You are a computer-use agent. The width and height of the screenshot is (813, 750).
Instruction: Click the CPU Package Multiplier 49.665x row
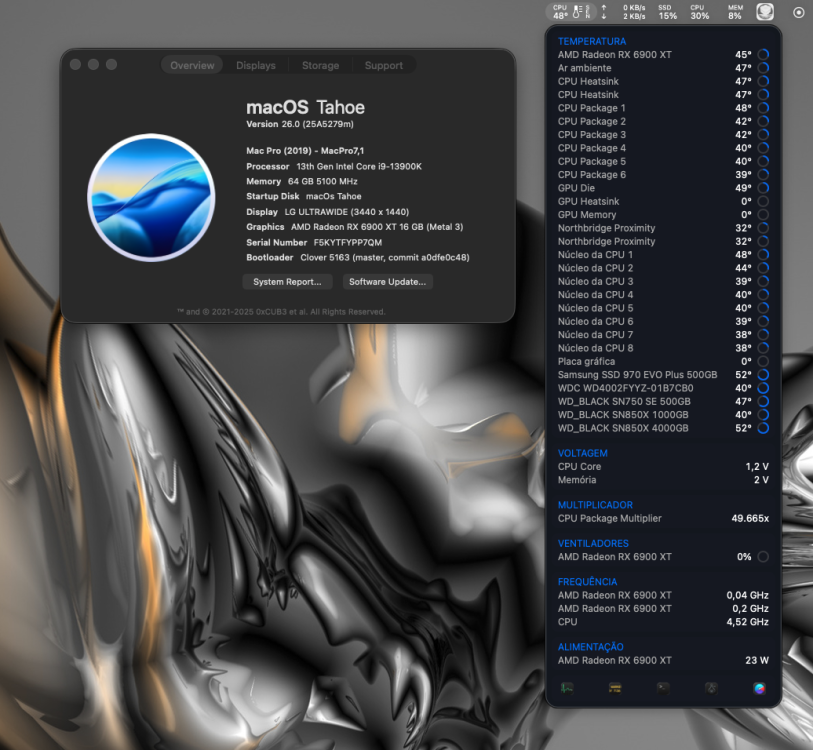tap(663, 518)
